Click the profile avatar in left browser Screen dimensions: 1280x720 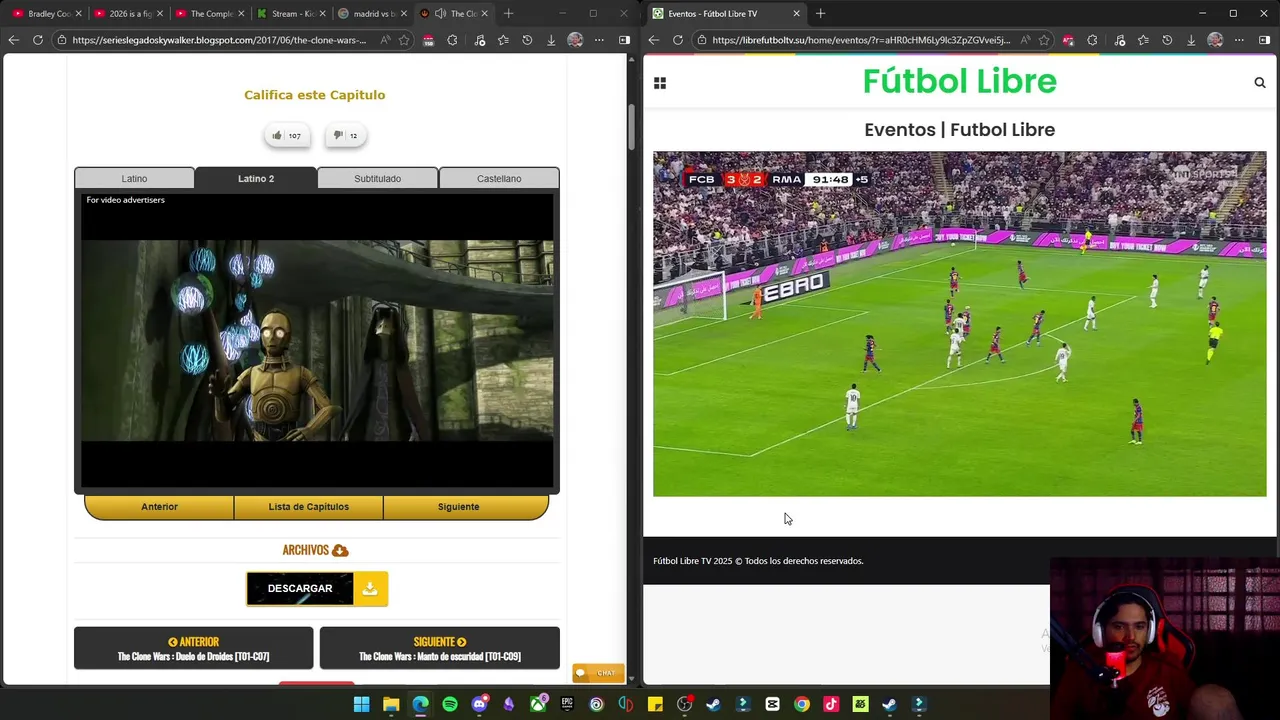[575, 40]
